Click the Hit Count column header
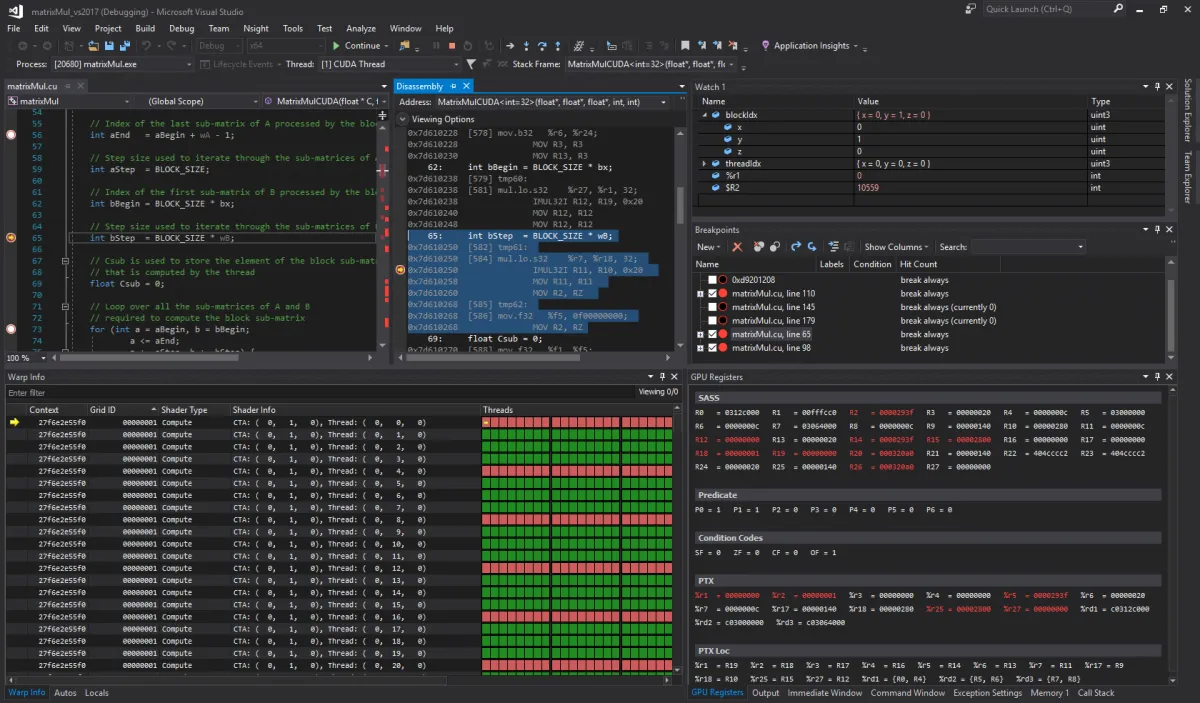The height and width of the screenshot is (703, 1200). click(919, 264)
